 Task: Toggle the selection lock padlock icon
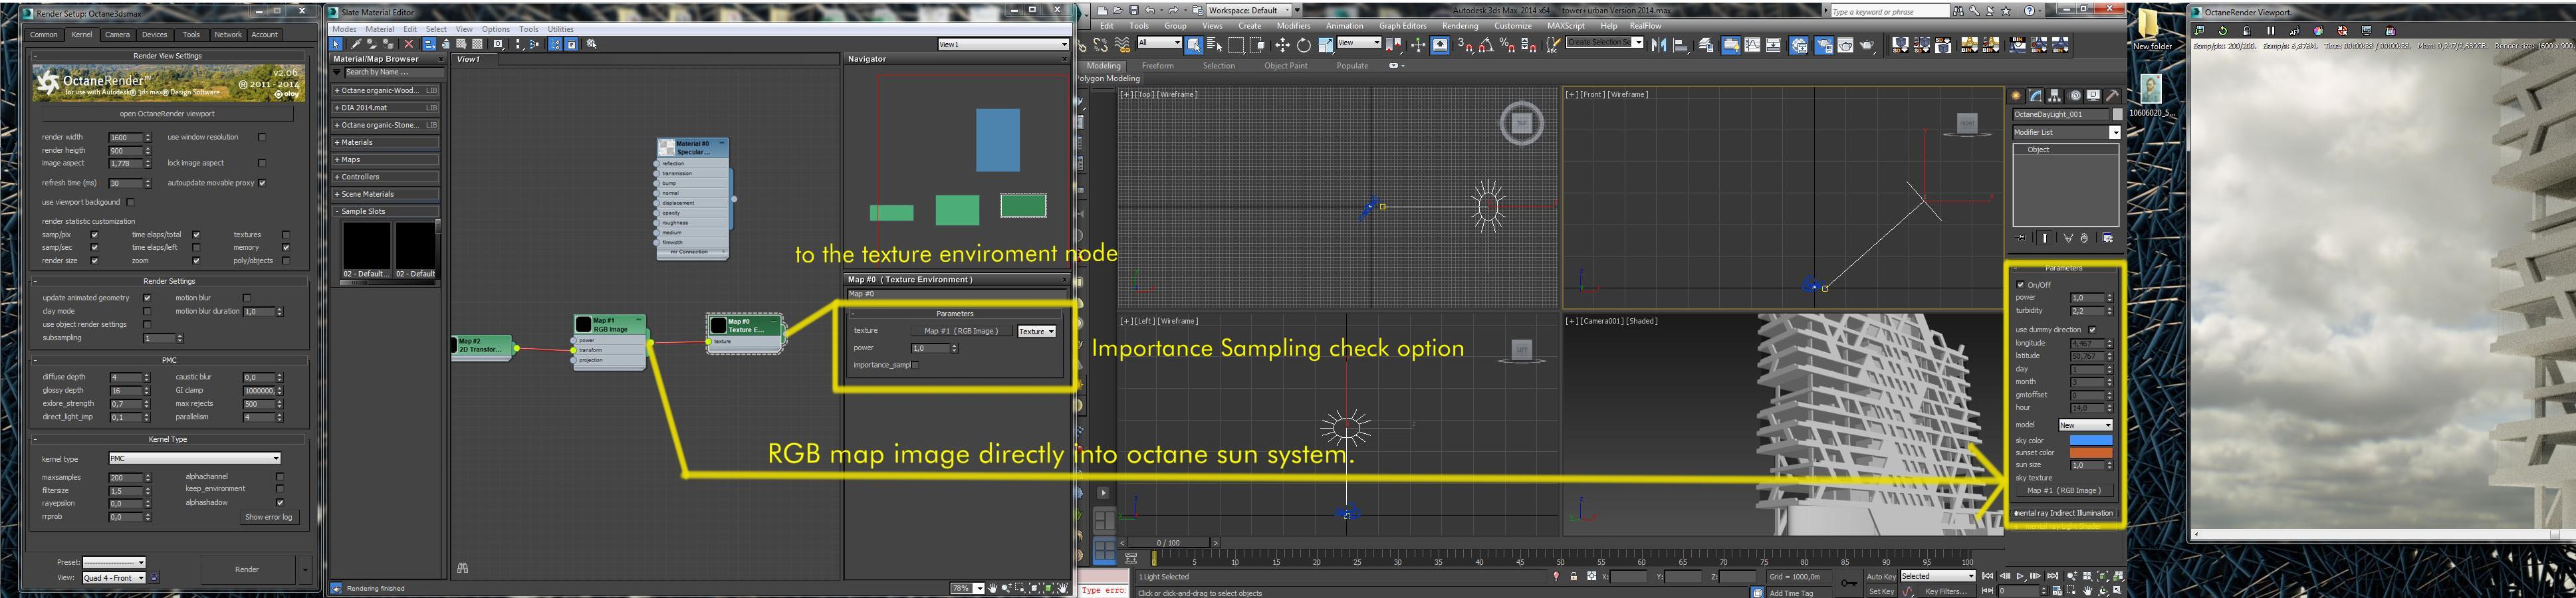[x=1574, y=577]
